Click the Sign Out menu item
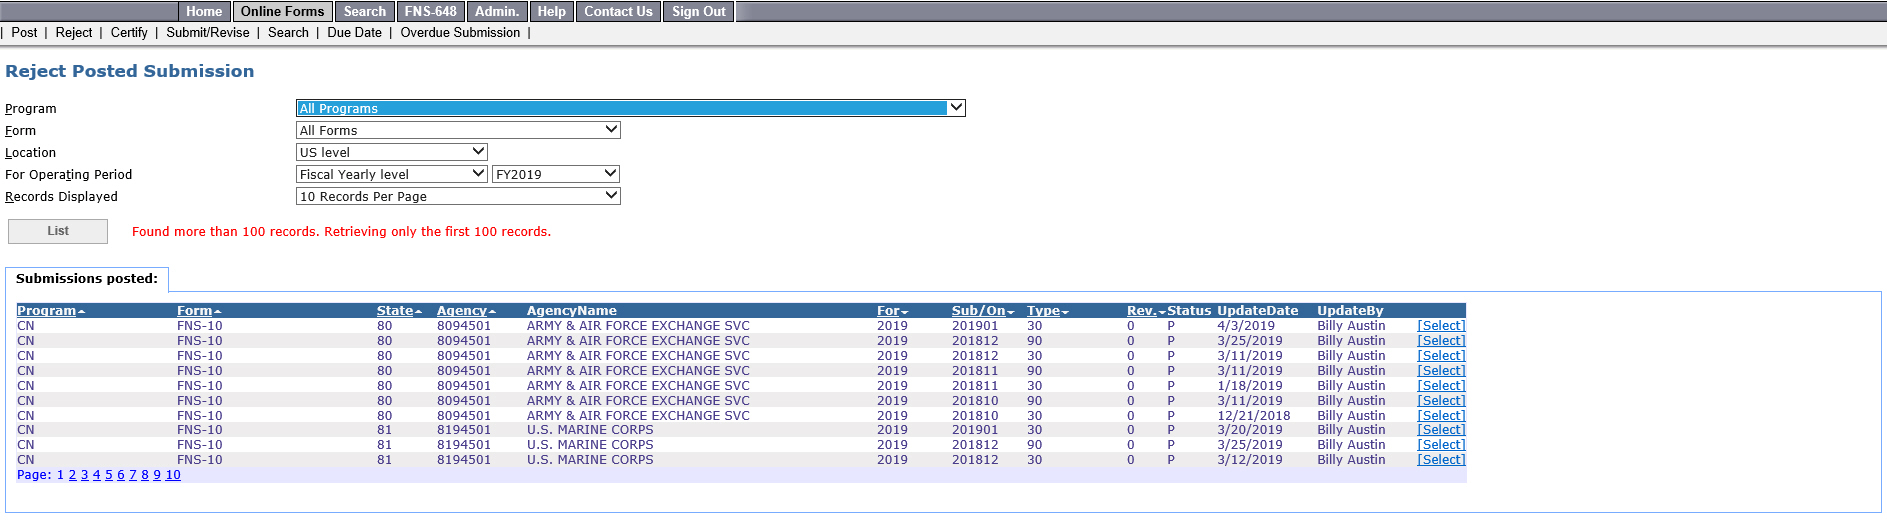 (x=699, y=11)
